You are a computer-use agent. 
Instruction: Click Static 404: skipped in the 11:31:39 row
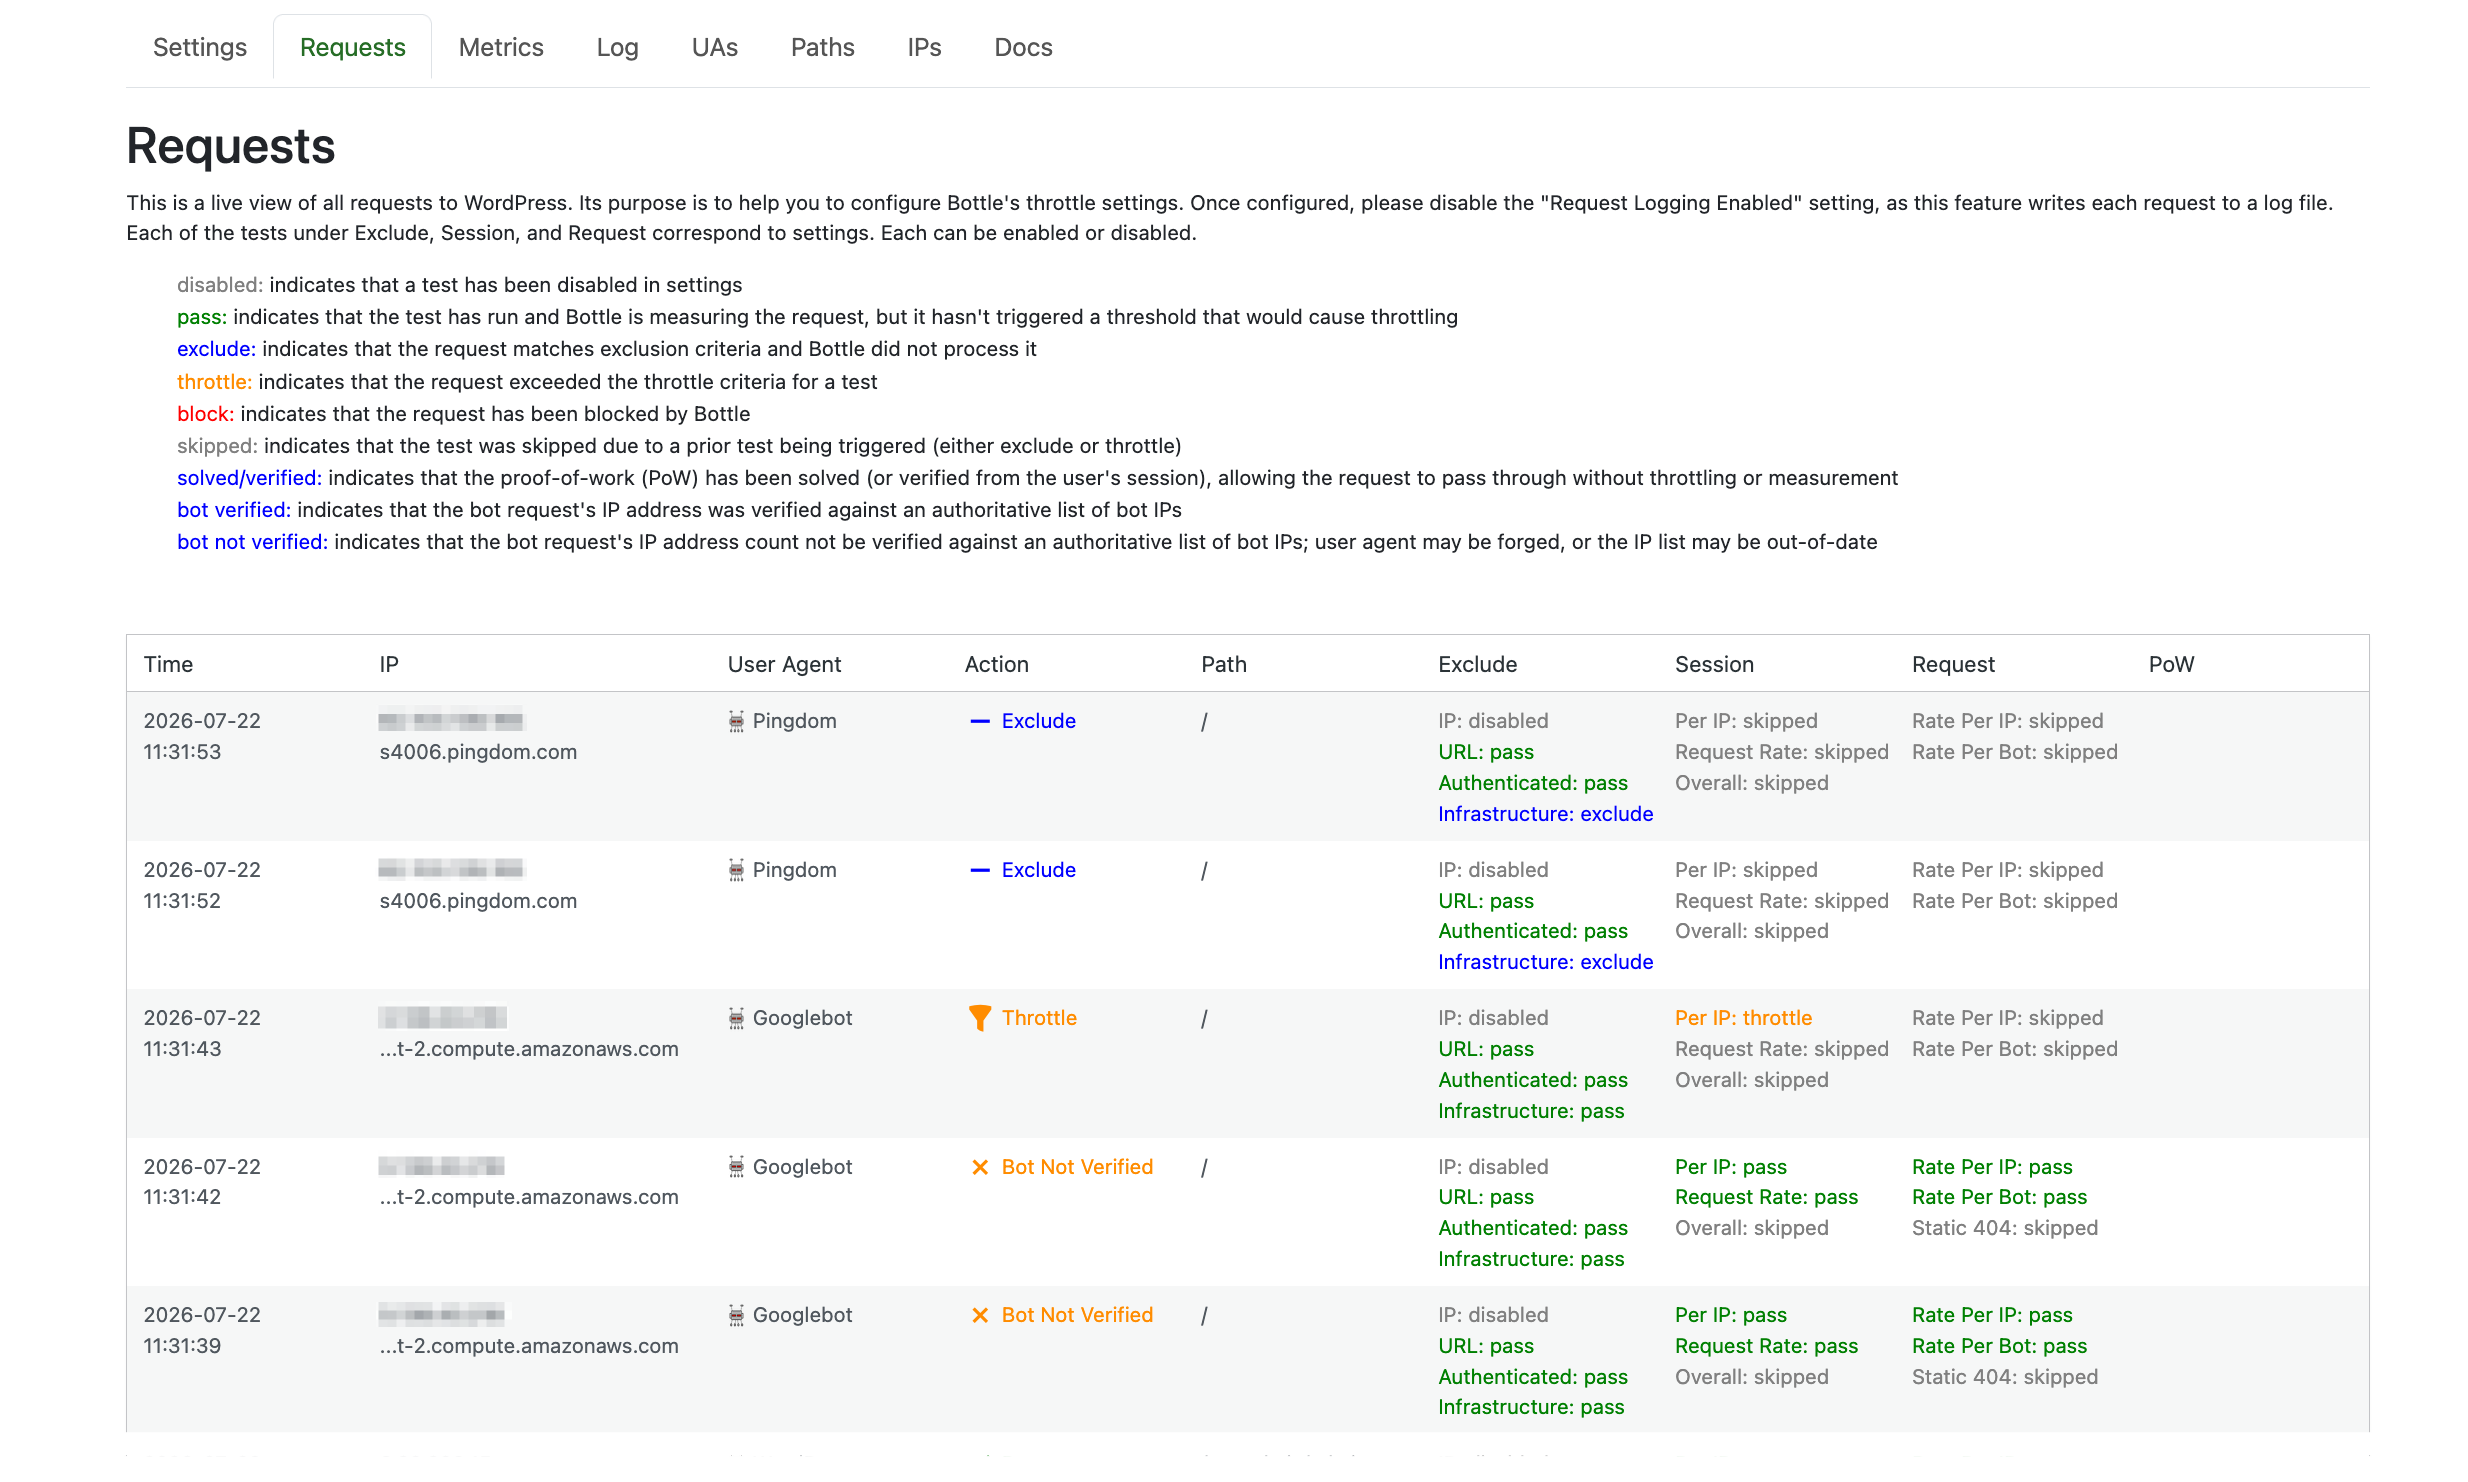[x=2005, y=1377]
